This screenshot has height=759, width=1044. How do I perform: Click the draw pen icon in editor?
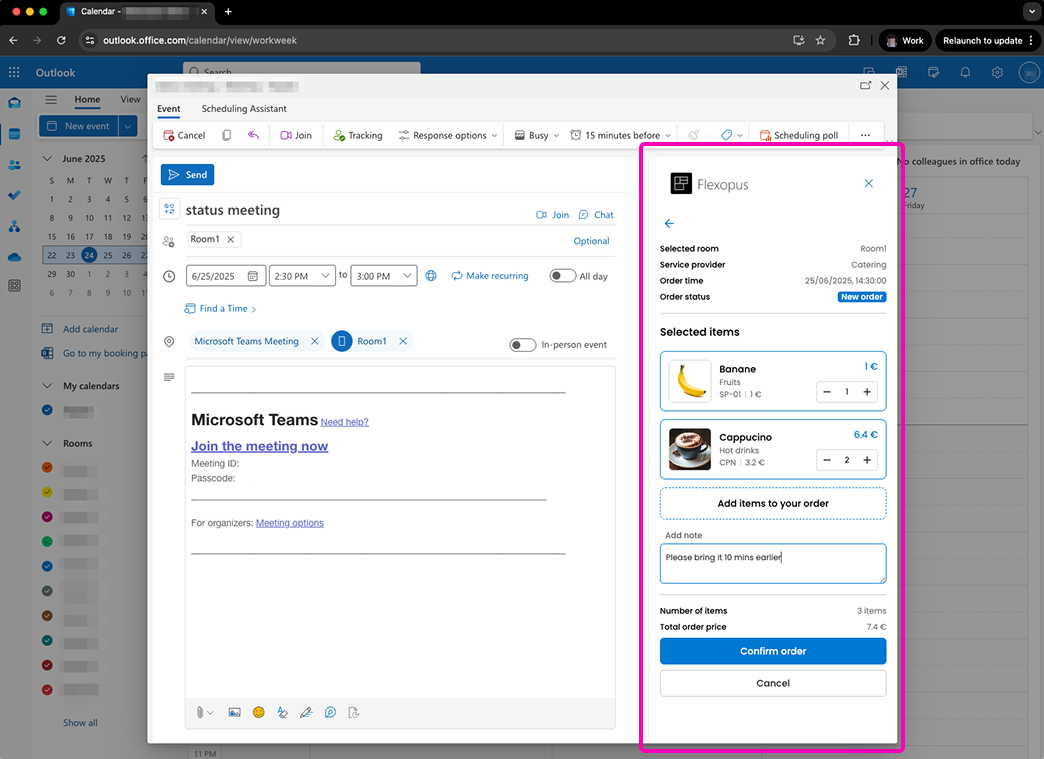(306, 712)
